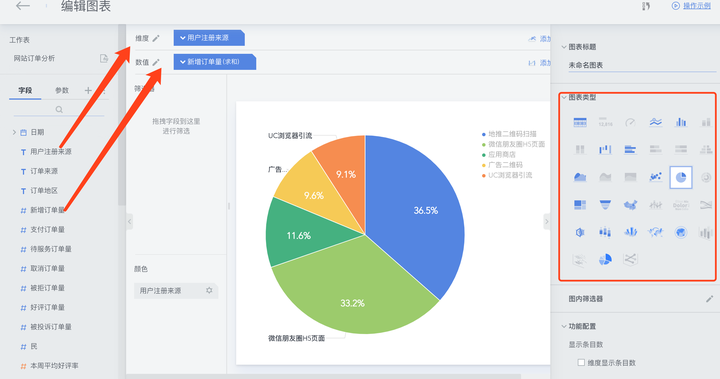Image resolution: width=720 pixels, height=379 pixels.
Task: Open the 操作示例 tutorial link
Action: point(697,6)
